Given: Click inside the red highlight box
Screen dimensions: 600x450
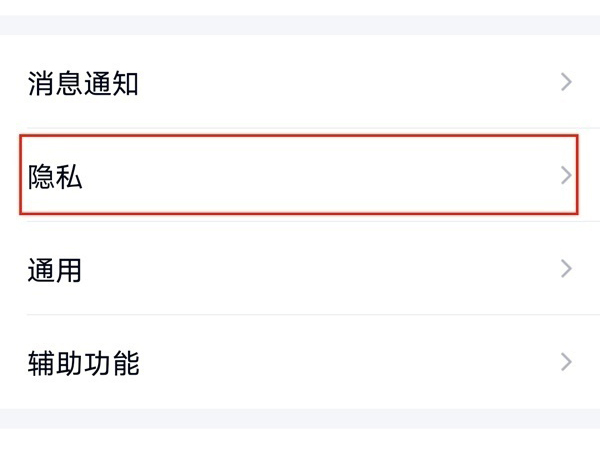Looking at the screenshot, I should pyautogui.click(x=300, y=176).
